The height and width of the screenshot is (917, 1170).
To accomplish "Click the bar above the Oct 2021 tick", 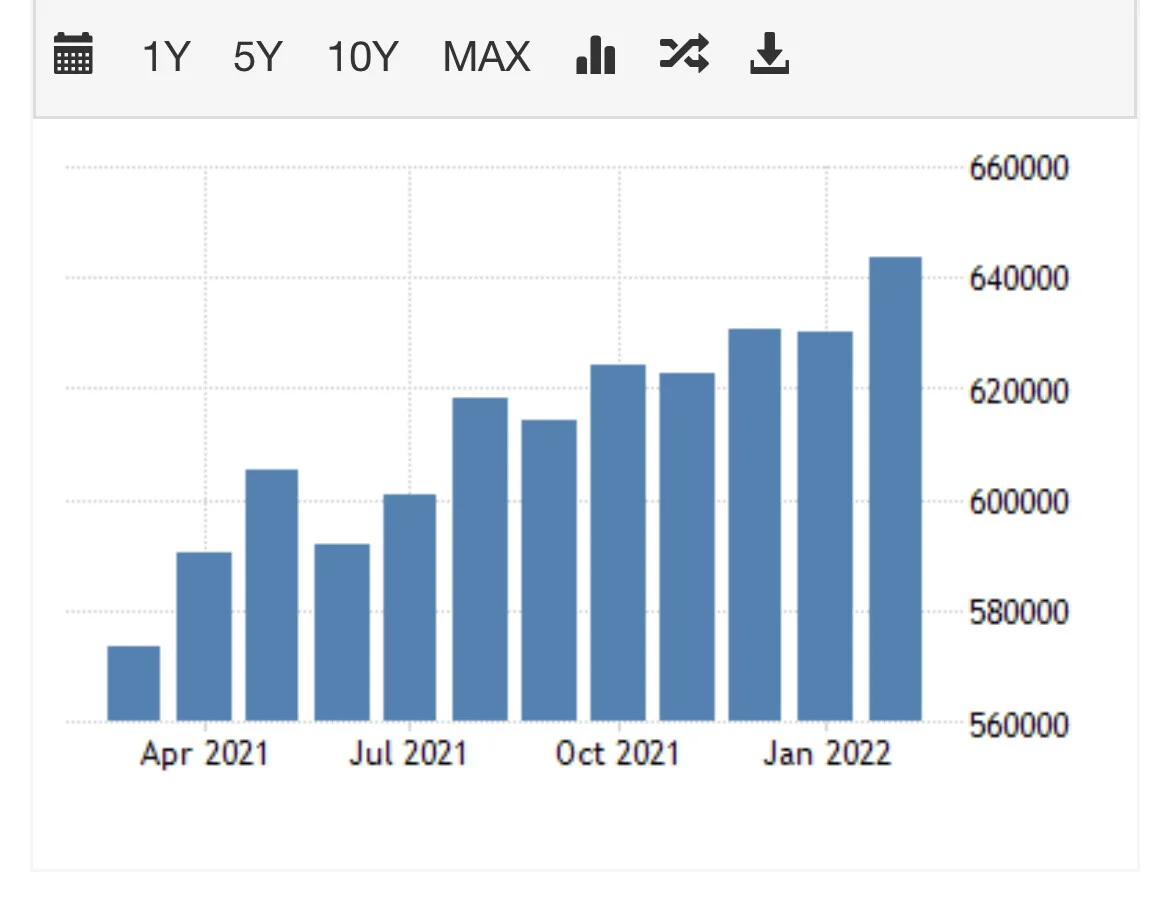I will pos(618,543).
